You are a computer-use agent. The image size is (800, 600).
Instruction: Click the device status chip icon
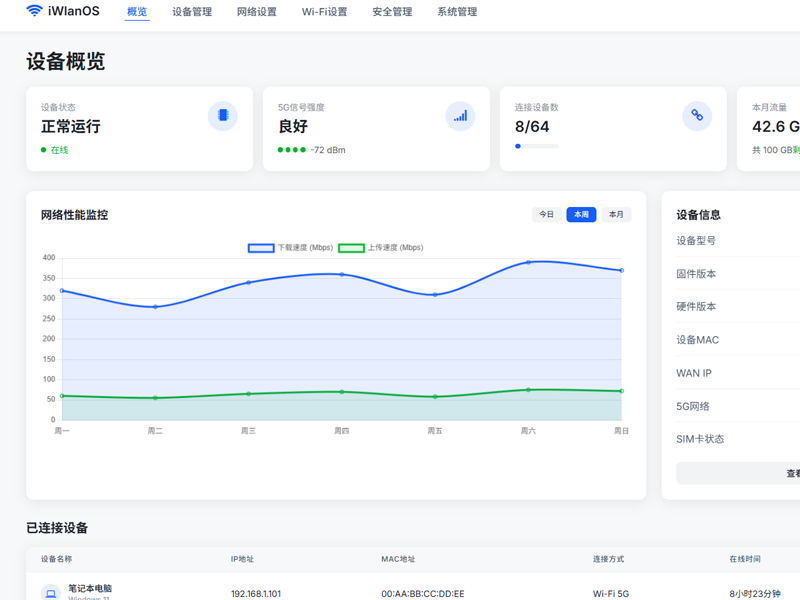(x=223, y=116)
